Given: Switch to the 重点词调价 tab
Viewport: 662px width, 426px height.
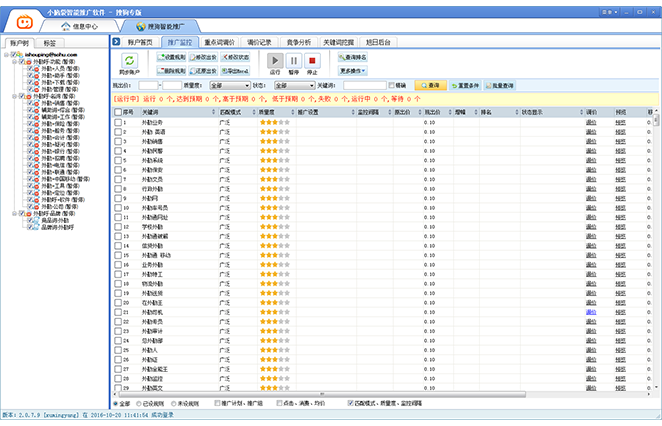Looking at the screenshot, I should 219,42.
